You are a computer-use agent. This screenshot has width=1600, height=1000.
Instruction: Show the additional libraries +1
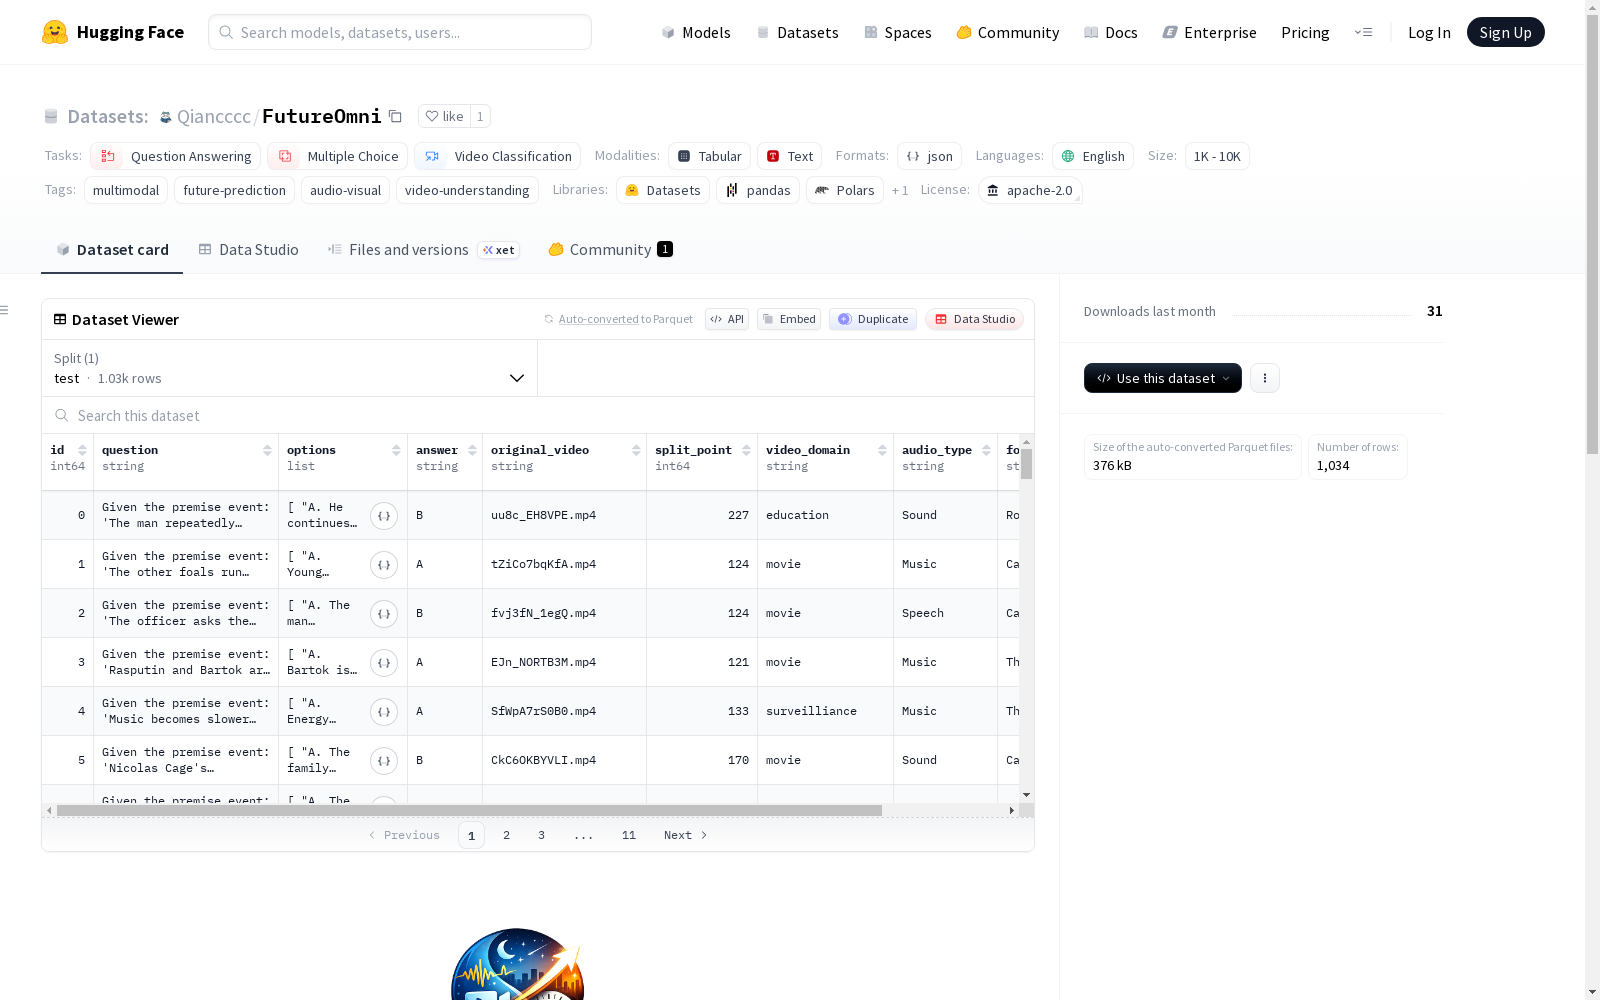[900, 190]
